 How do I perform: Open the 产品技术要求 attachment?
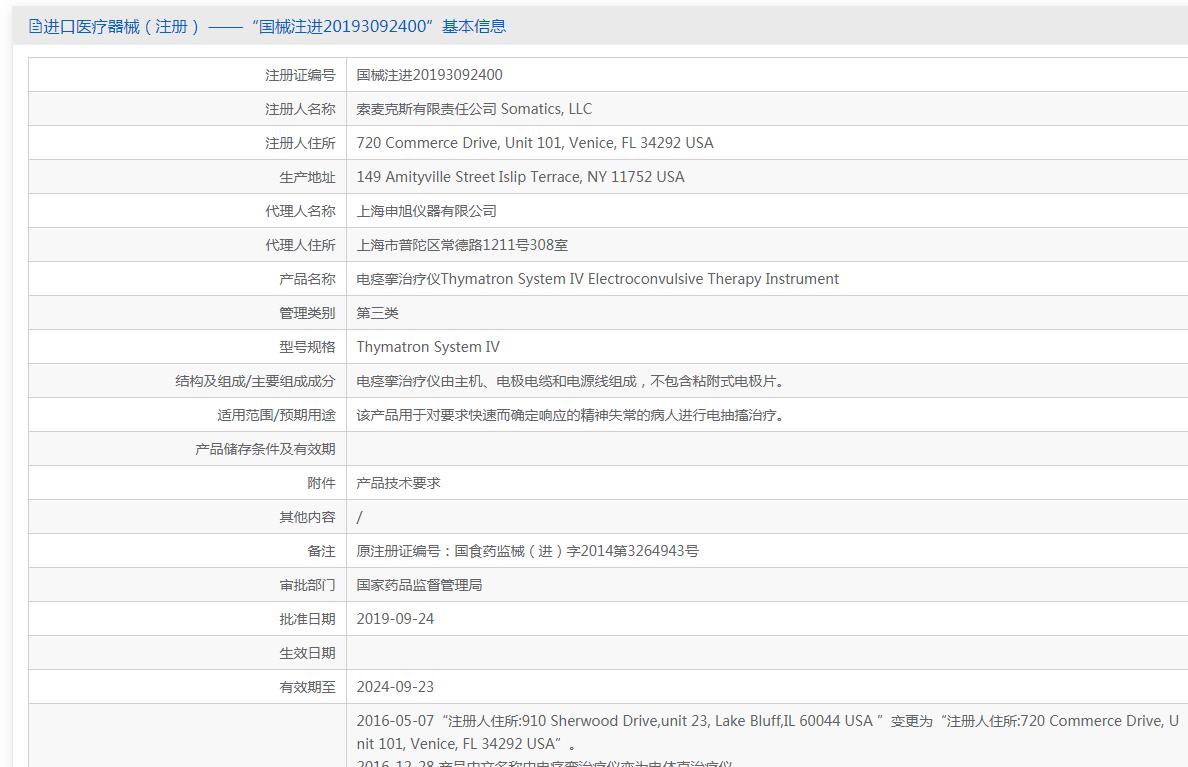399,484
